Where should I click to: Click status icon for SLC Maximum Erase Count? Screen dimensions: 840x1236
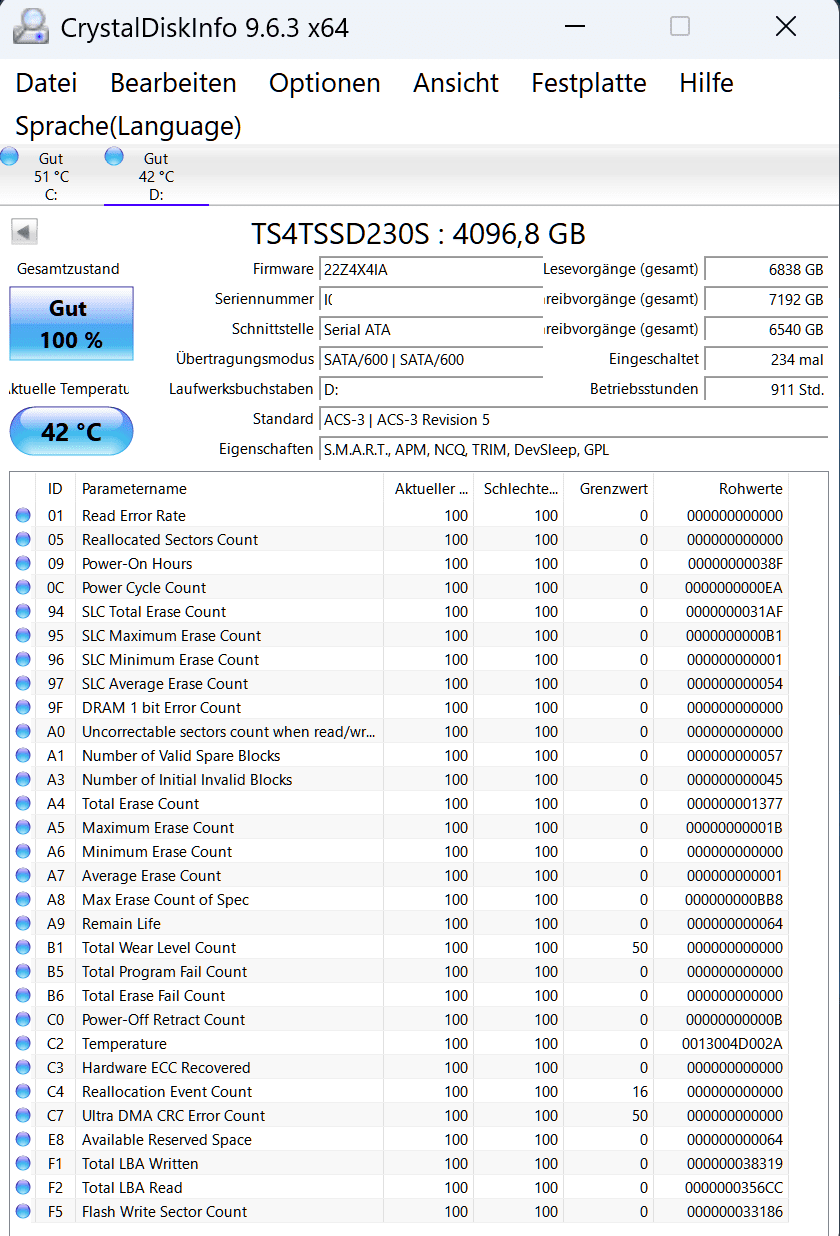click(x=23, y=636)
